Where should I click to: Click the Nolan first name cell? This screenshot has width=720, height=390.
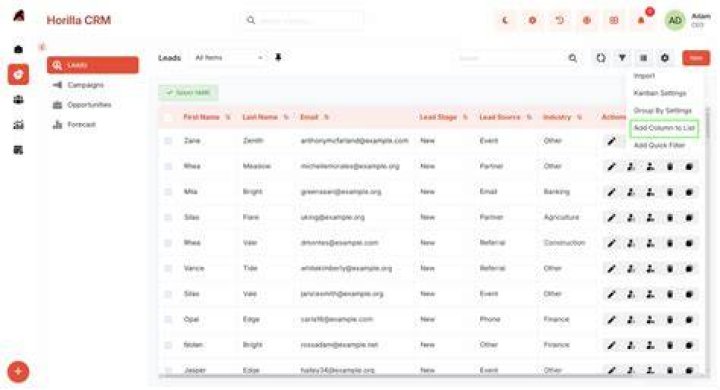point(193,345)
